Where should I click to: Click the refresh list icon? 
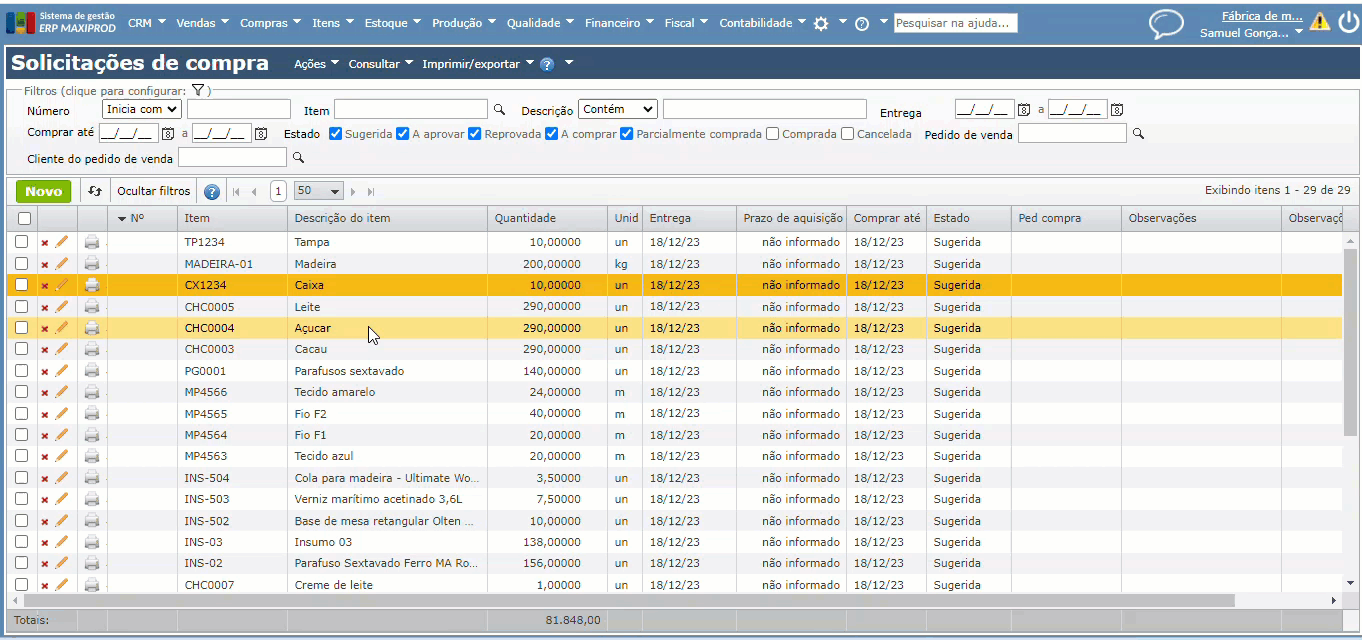[x=95, y=191]
